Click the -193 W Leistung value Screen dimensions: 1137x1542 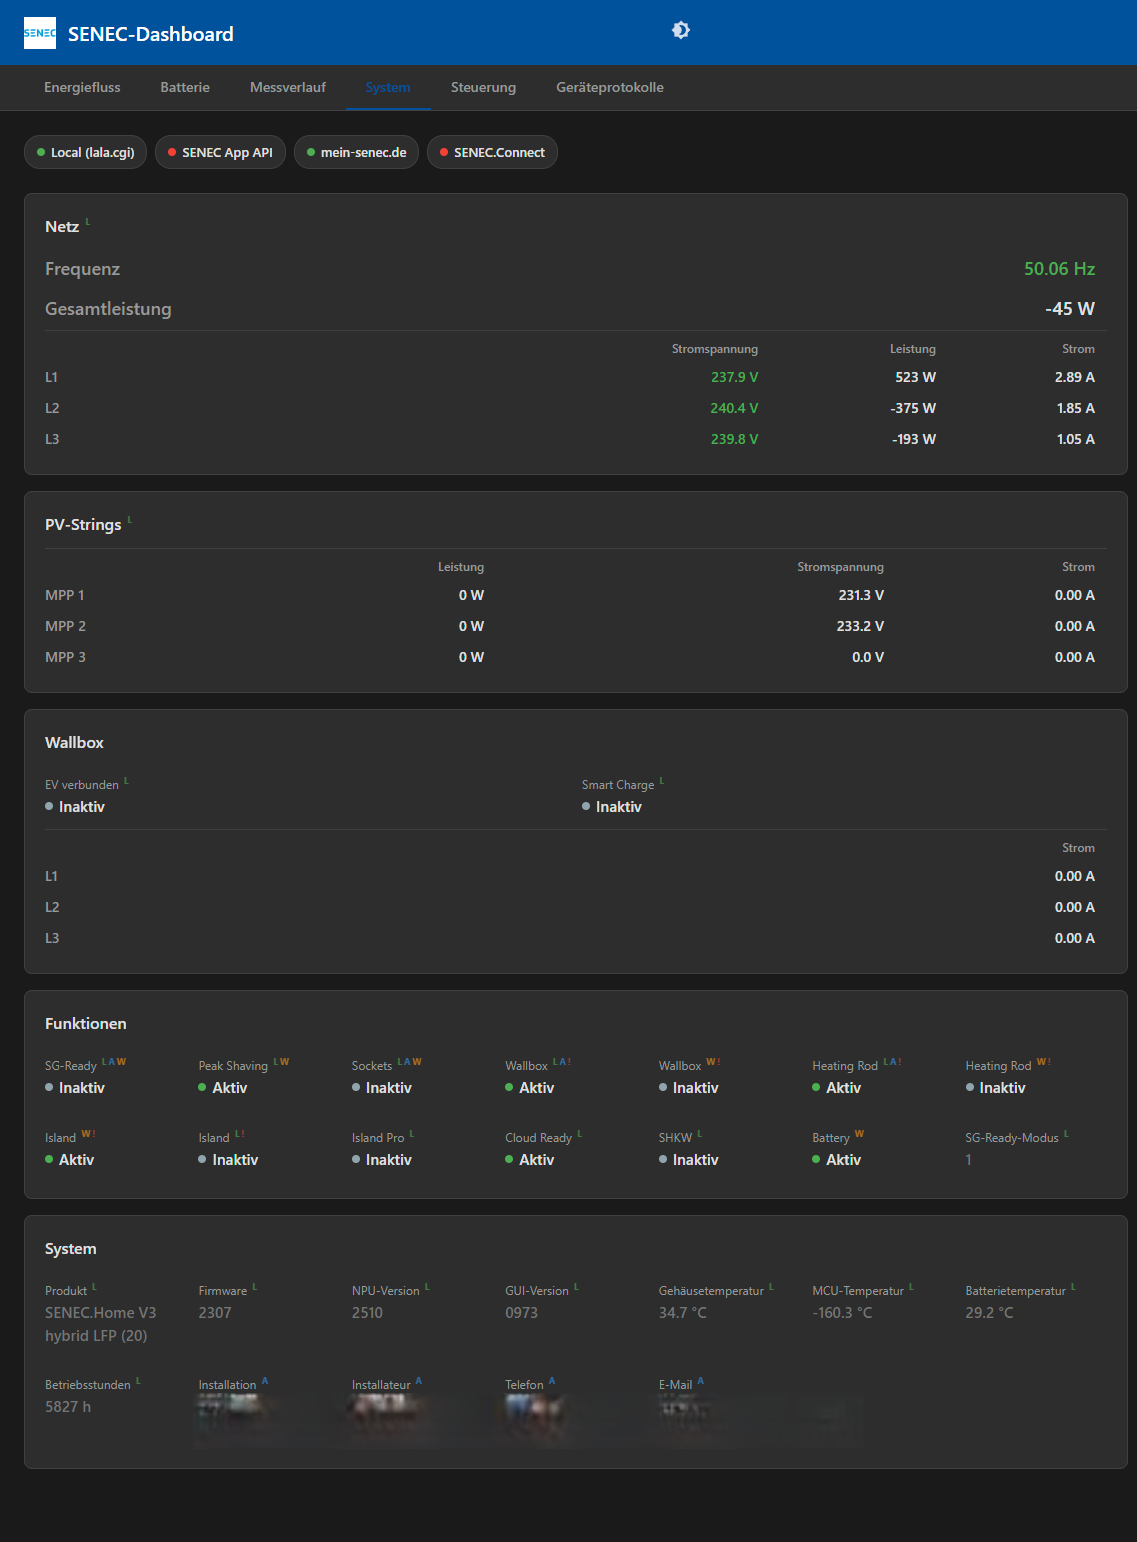[914, 439]
